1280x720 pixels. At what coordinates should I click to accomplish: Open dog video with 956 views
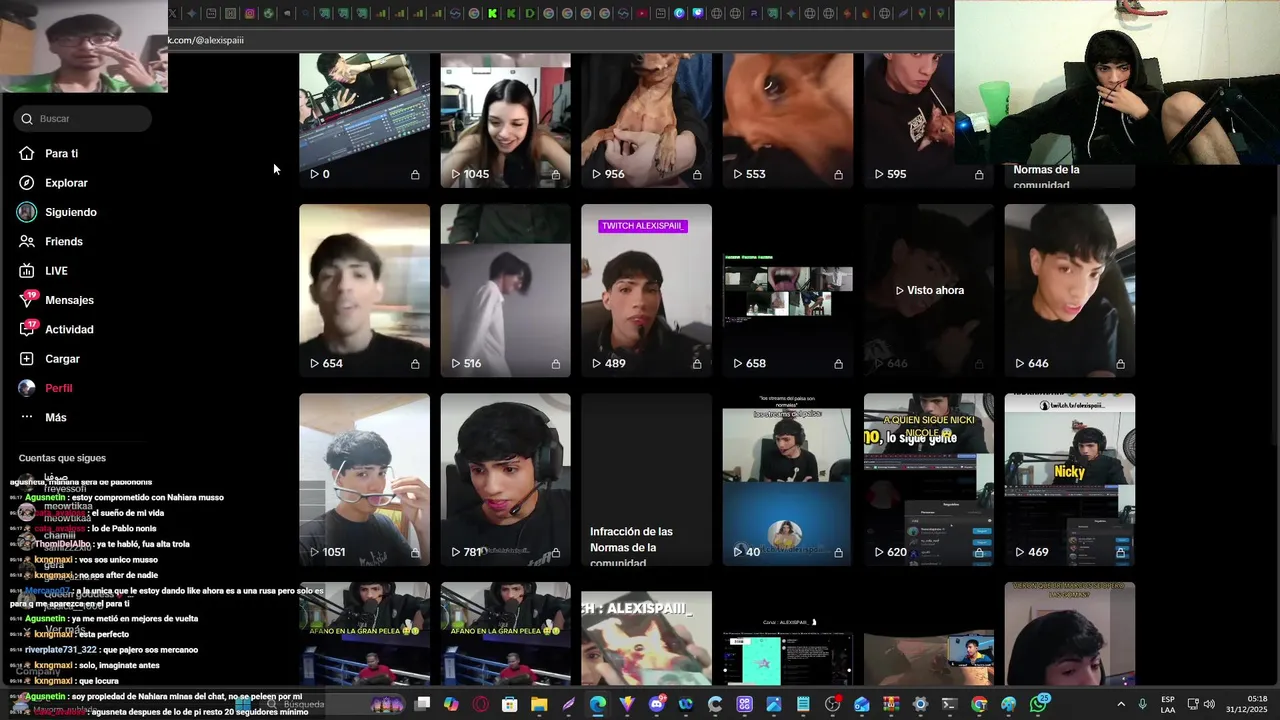click(x=646, y=120)
